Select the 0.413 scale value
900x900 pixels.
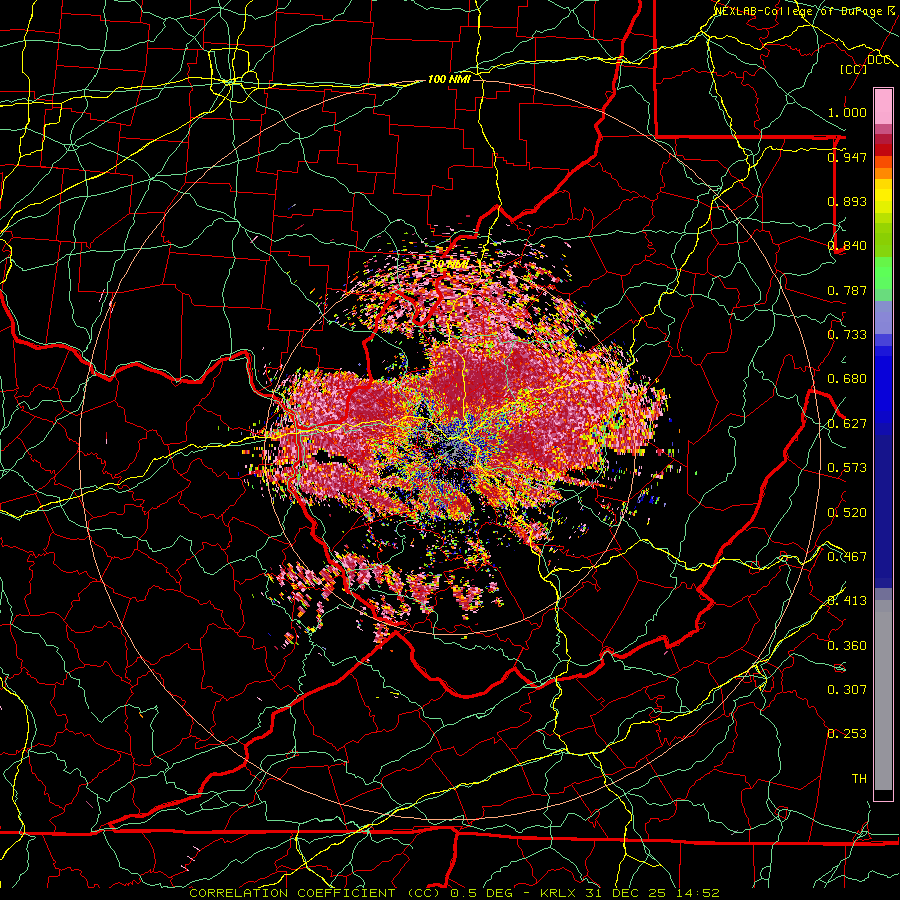[847, 600]
